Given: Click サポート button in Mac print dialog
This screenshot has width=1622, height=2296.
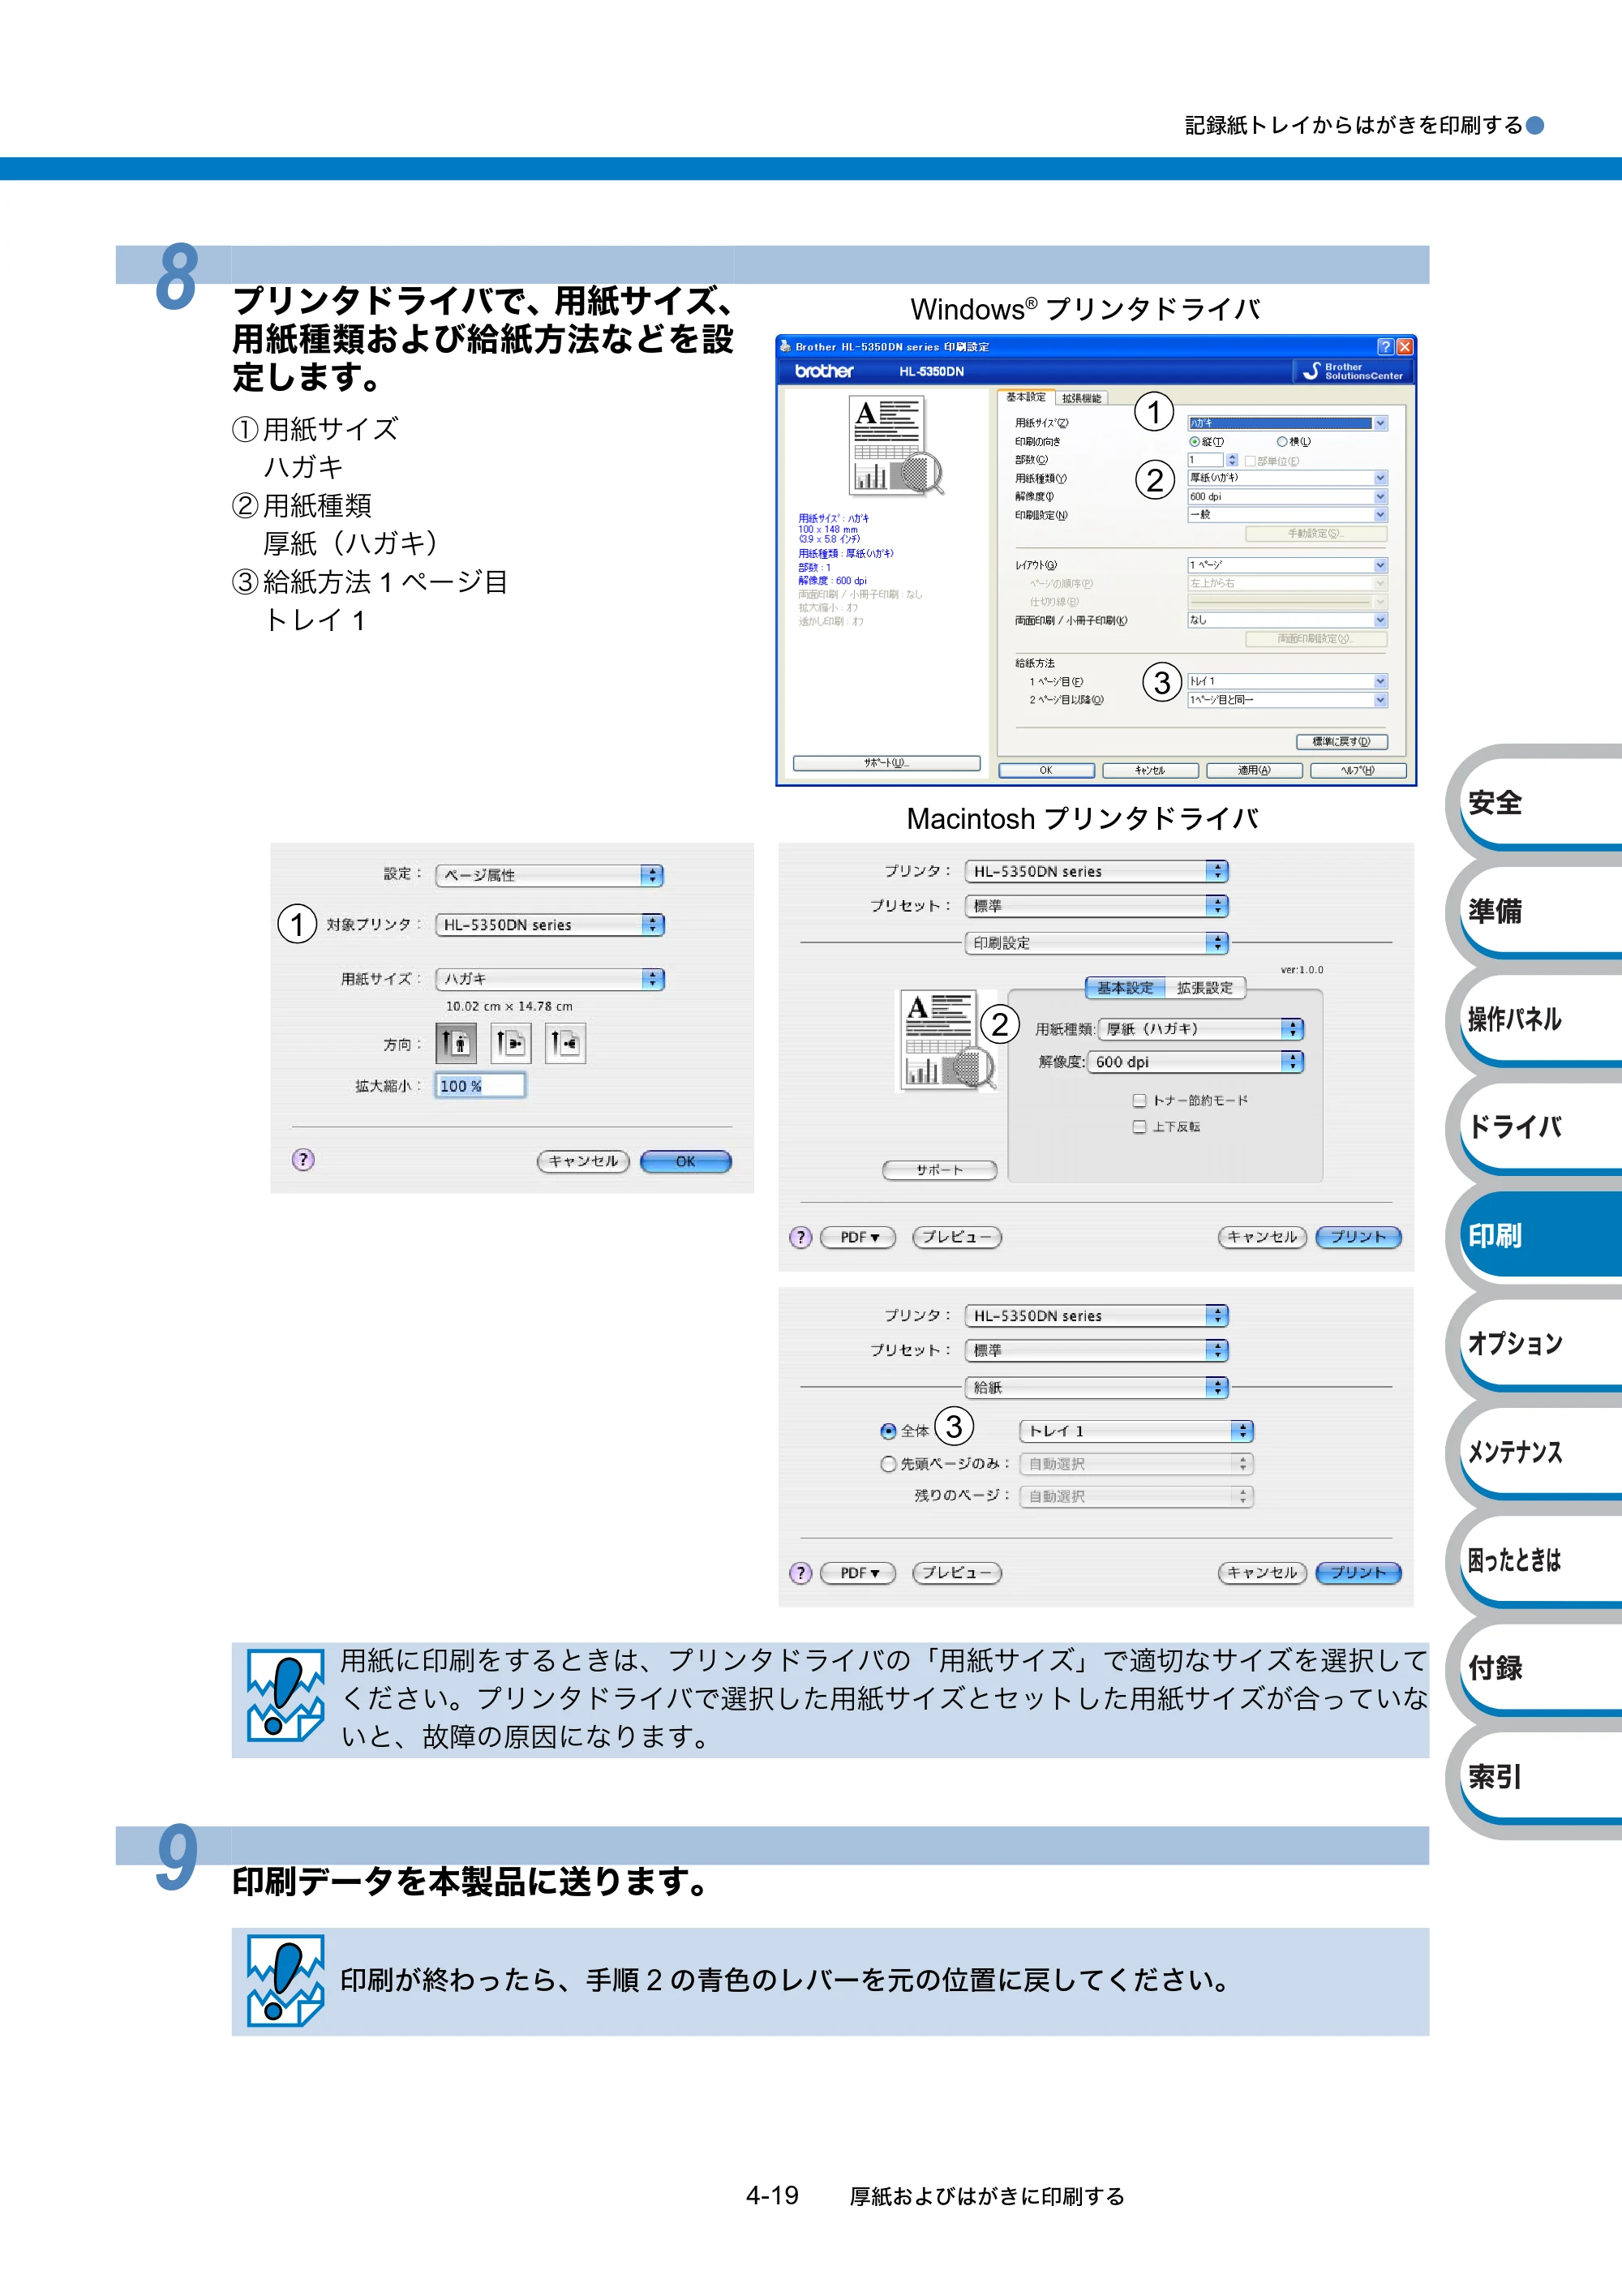Looking at the screenshot, I should coord(939,1170).
